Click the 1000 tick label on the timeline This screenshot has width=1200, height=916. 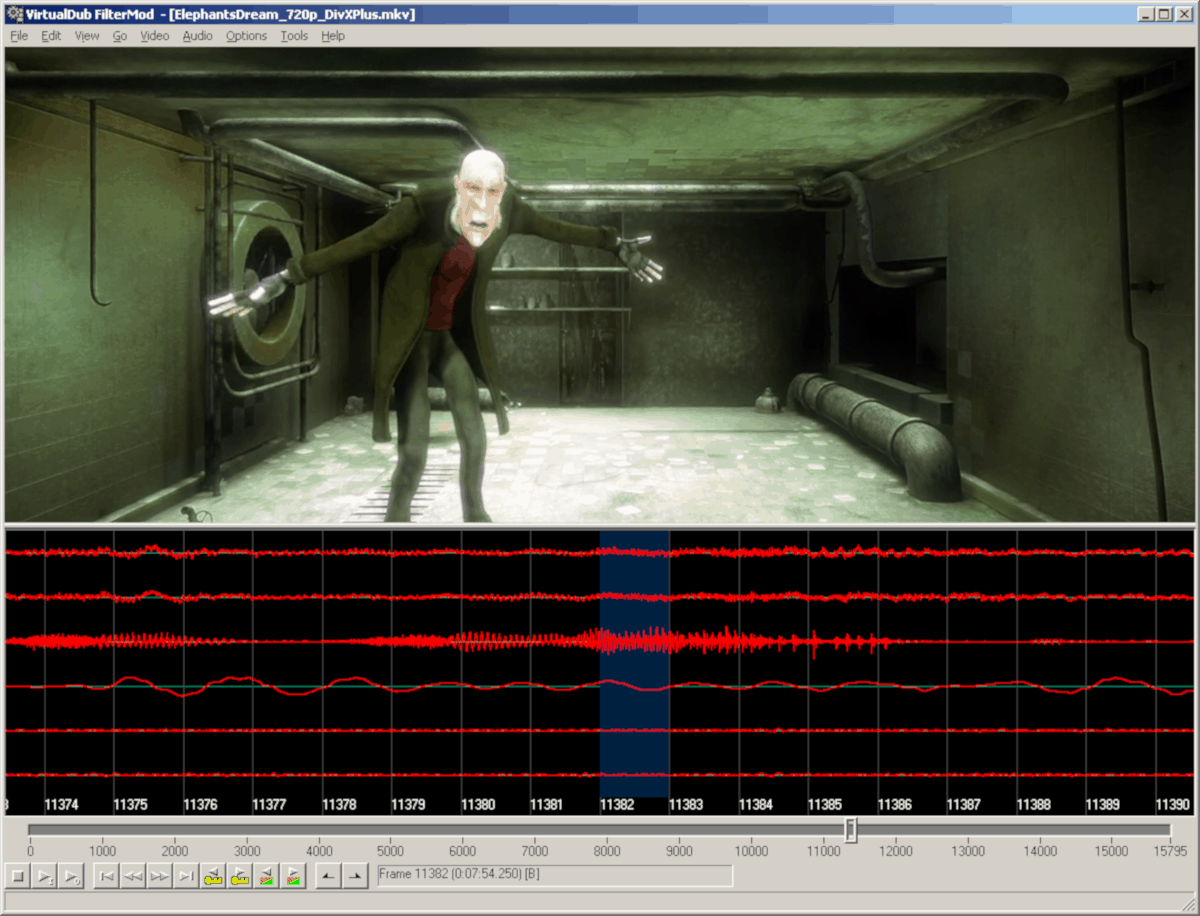102,851
